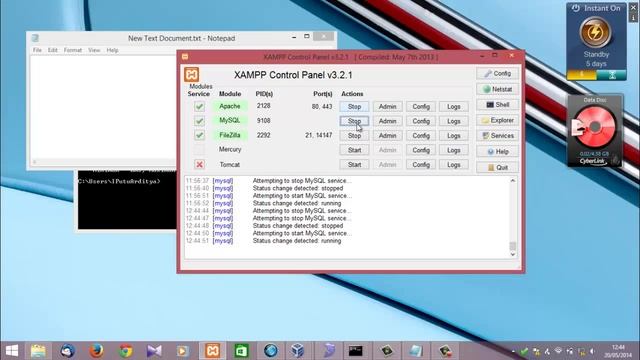Quit the XAMPP Control Panel
Screen dimensions: 640x360
(x=498, y=167)
